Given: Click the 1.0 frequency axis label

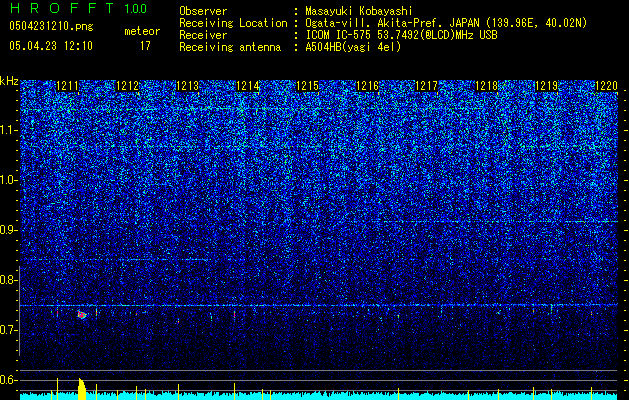Looking at the screenshot, I should [x=9, y=181].
